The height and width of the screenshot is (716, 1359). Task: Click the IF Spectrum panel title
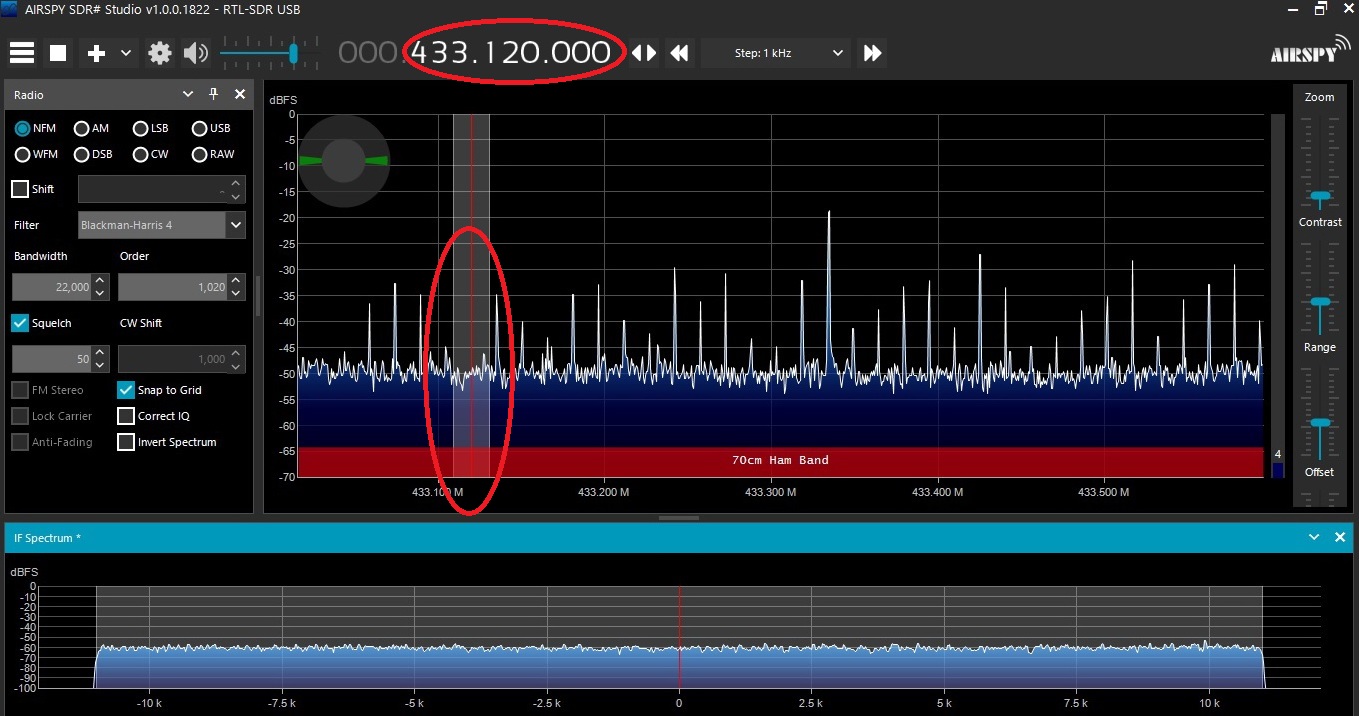tap(47, 538)
